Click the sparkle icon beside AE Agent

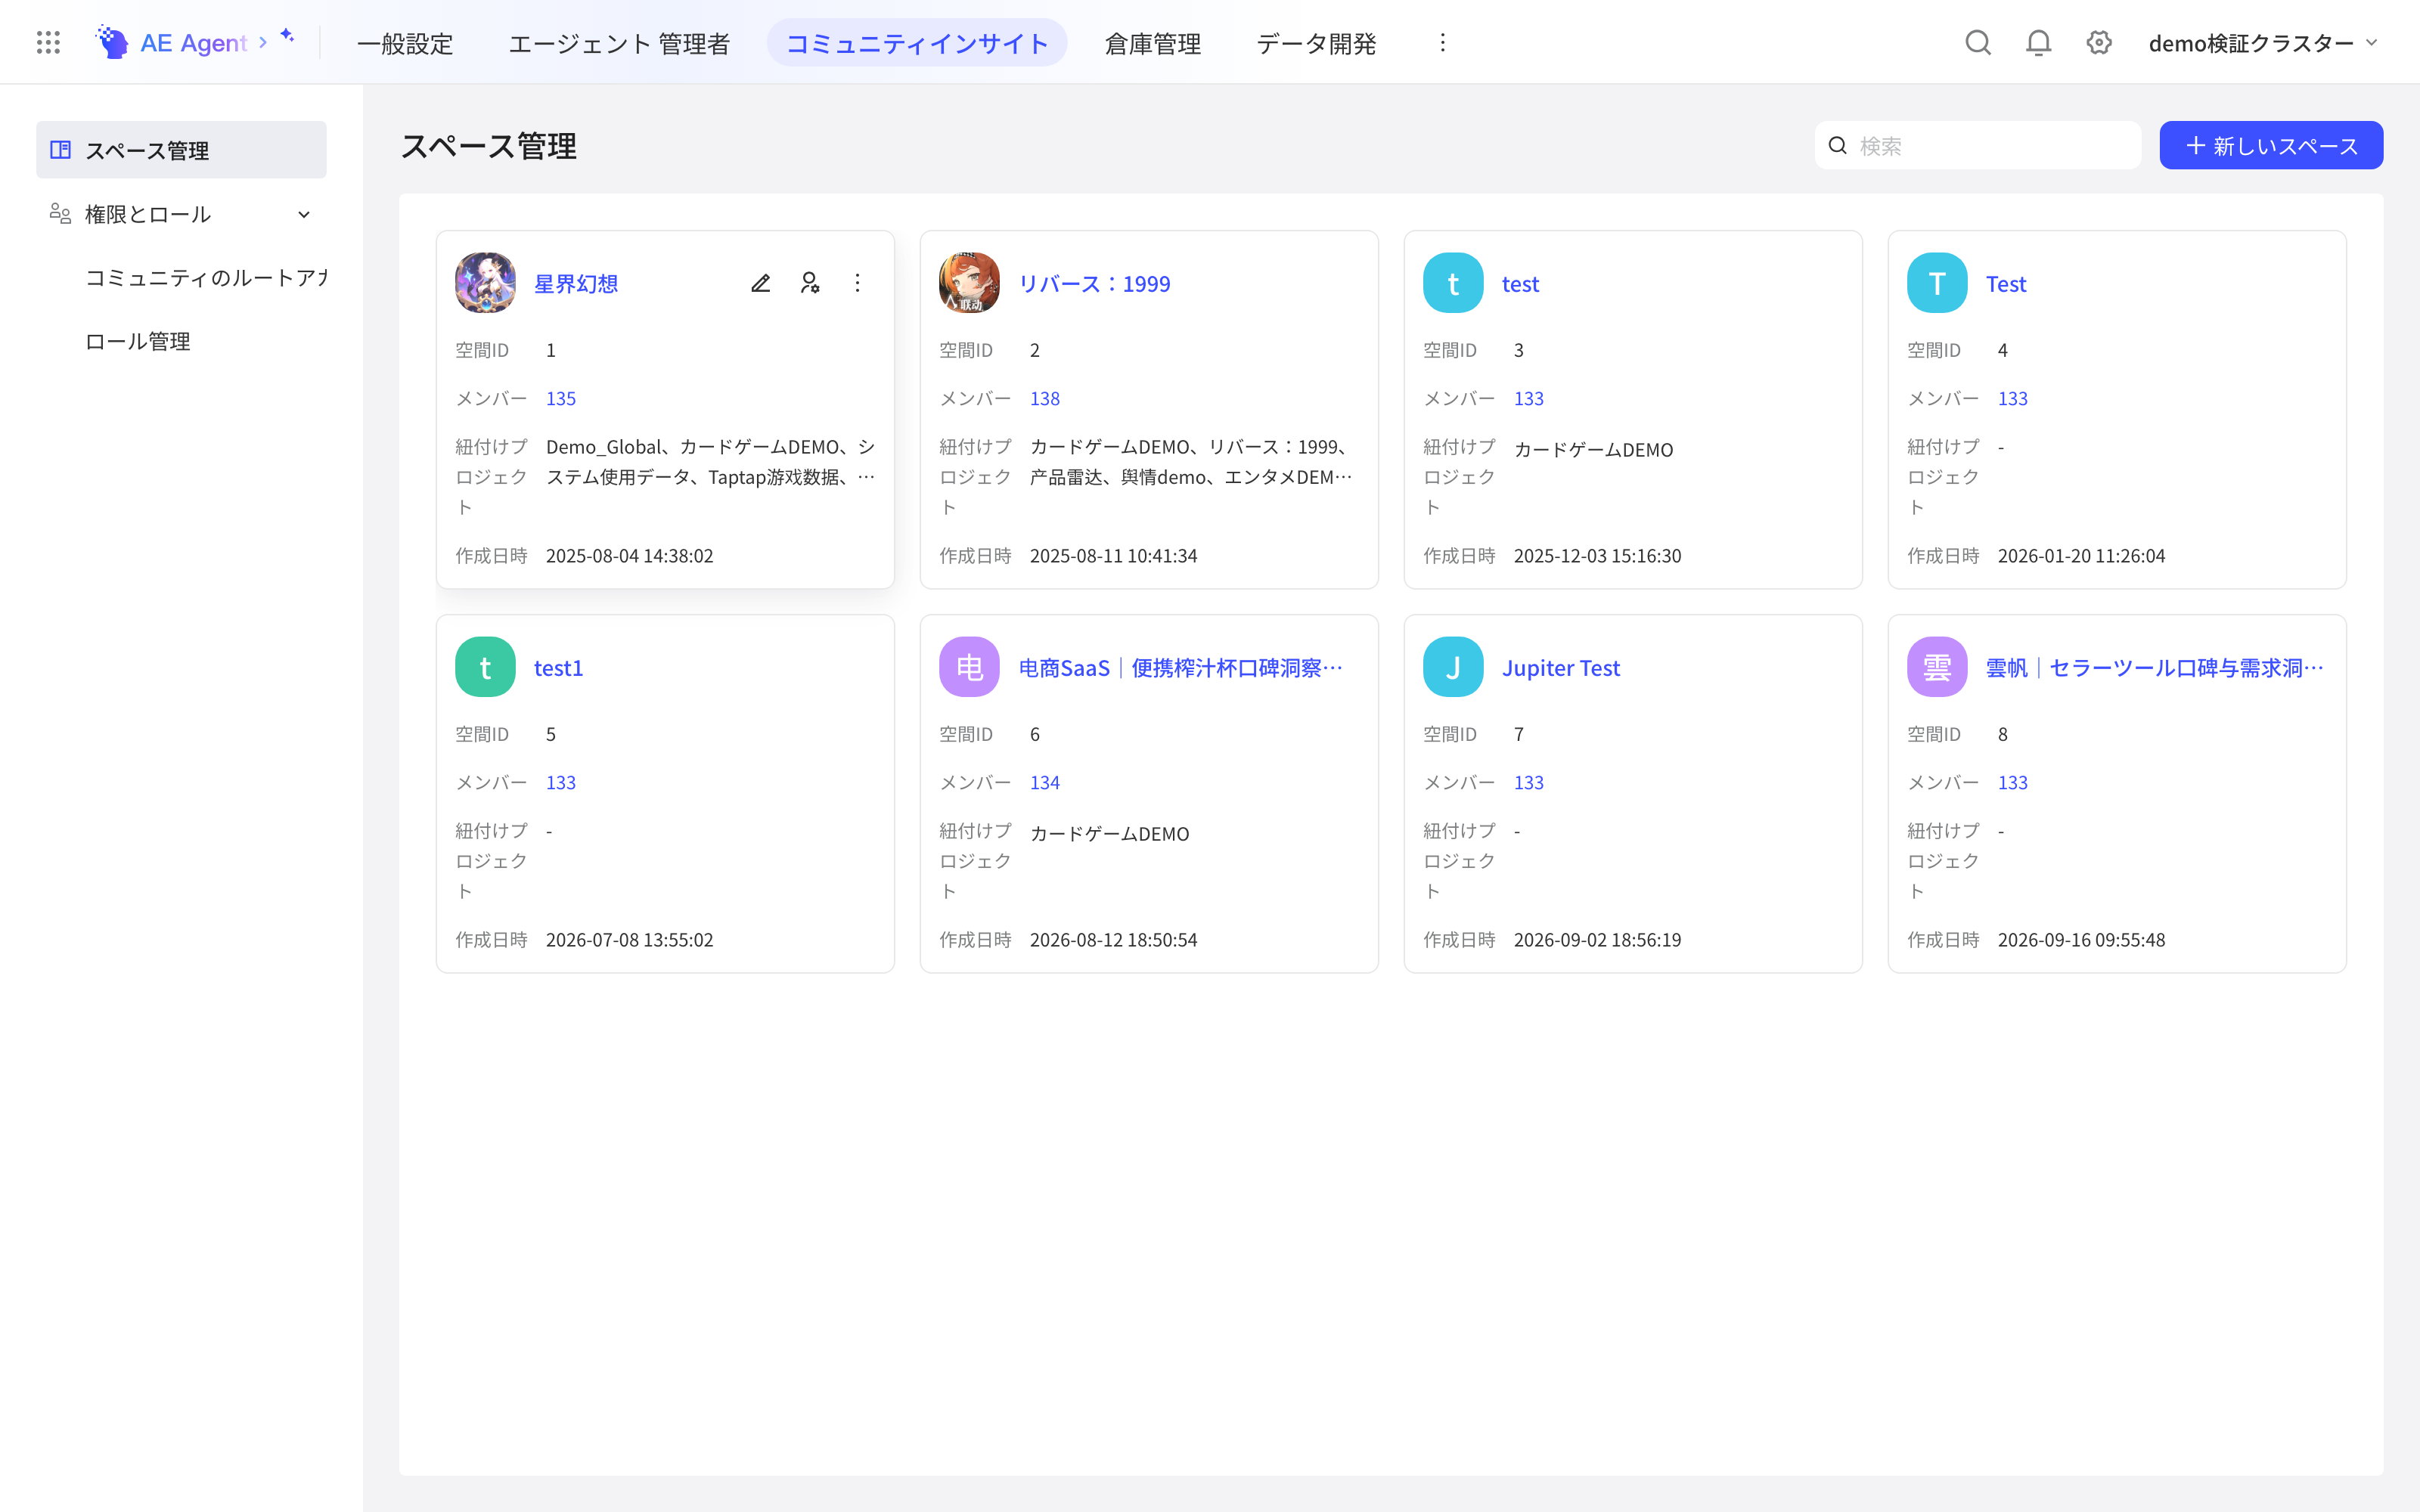coord(288,36)
